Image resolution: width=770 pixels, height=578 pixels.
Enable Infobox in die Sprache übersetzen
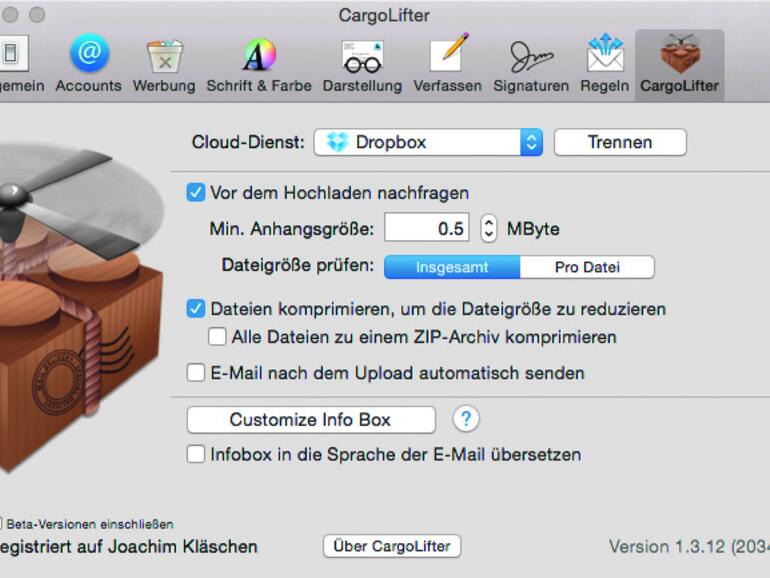click(195, 454)
